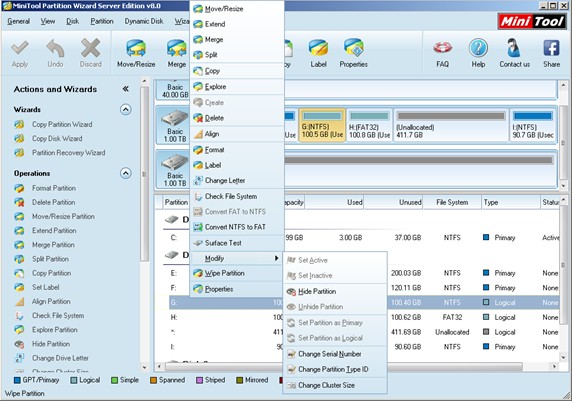
Task: Choose Change Letter in context menu
Action: [237, 181]
